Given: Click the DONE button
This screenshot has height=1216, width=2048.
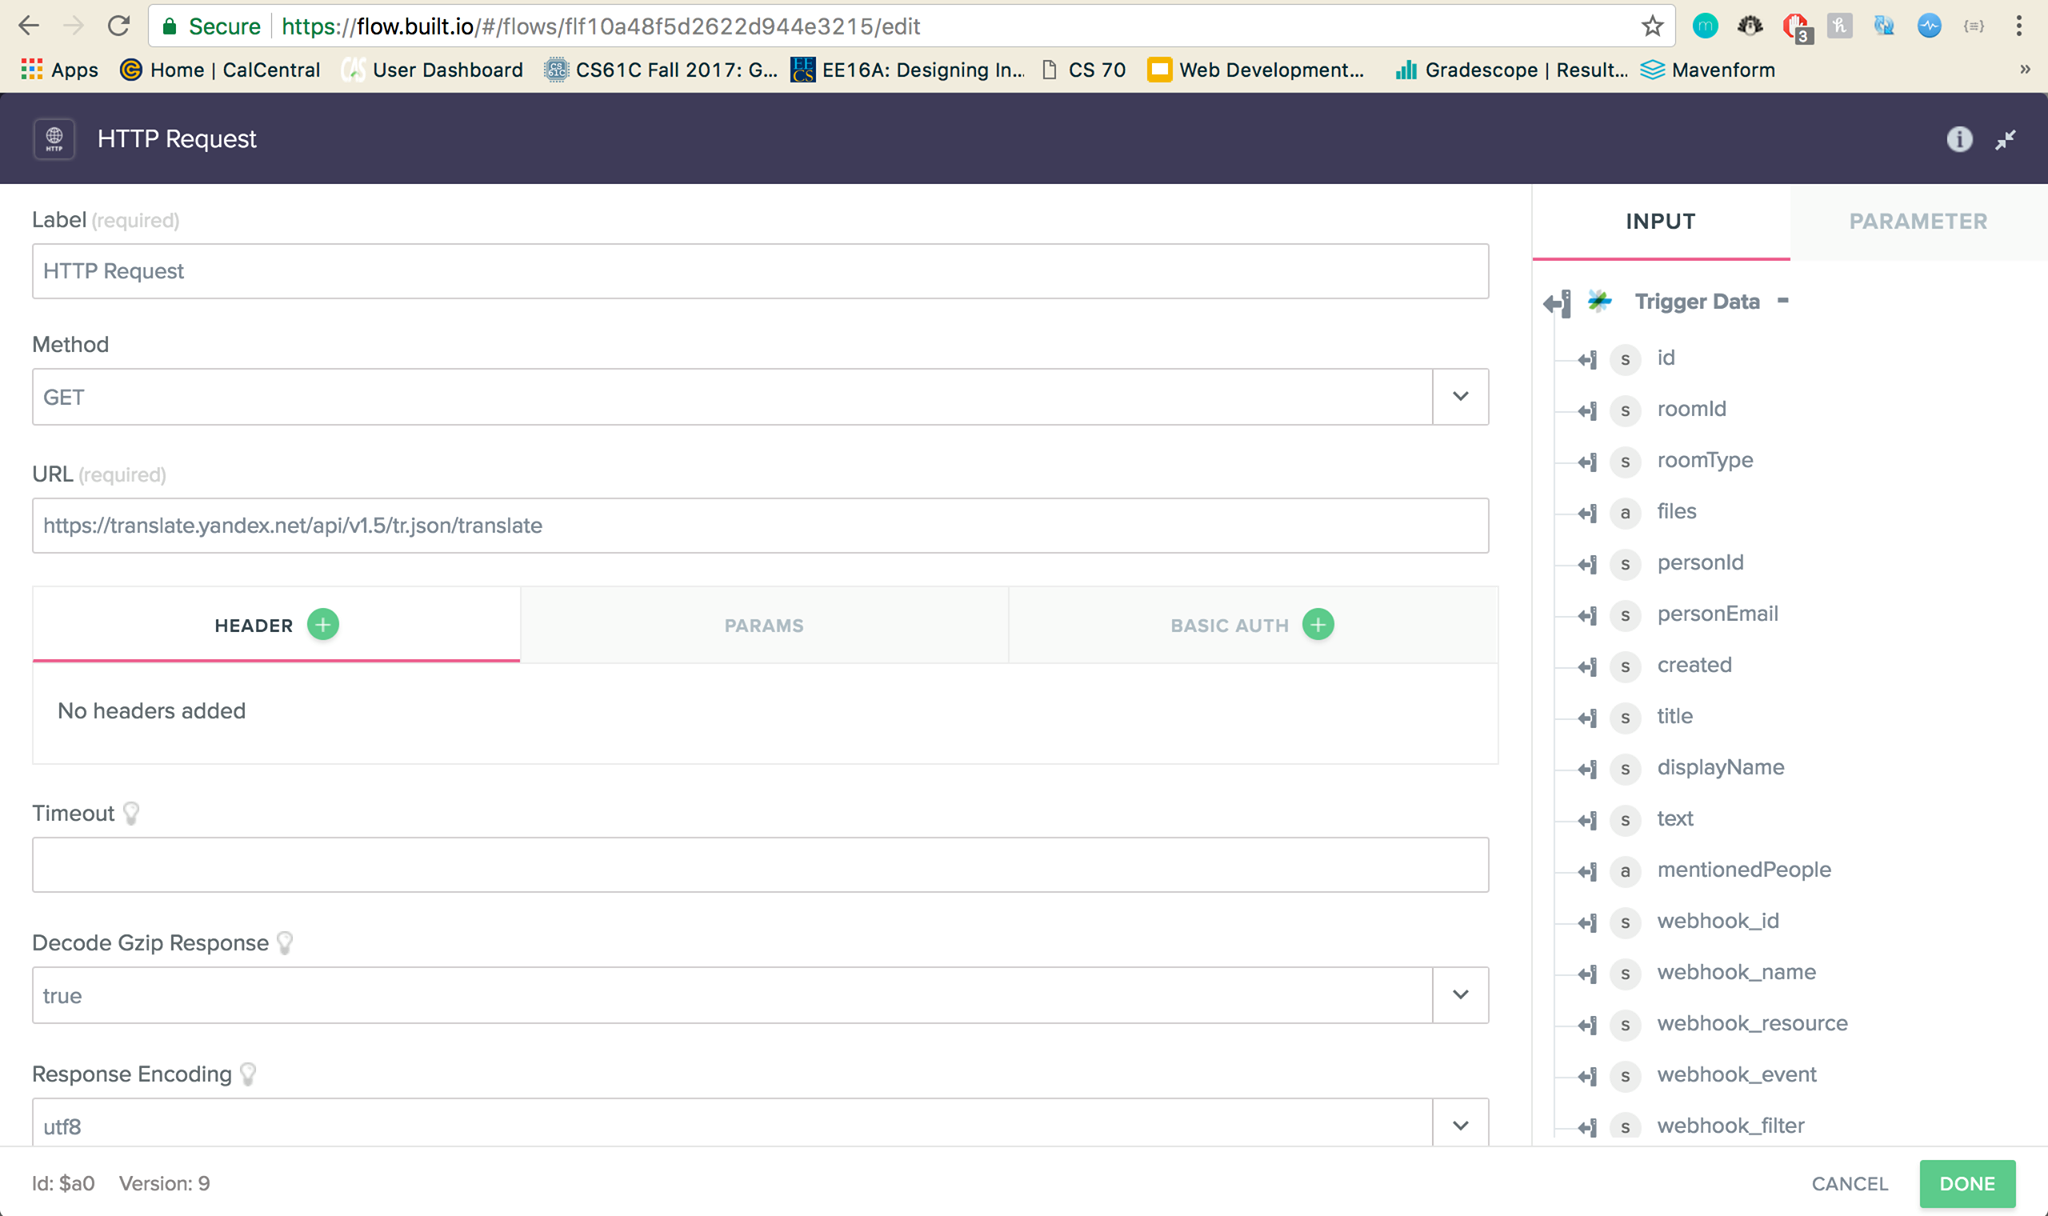Looking at the screenshot, I should click(1966, 1184).
